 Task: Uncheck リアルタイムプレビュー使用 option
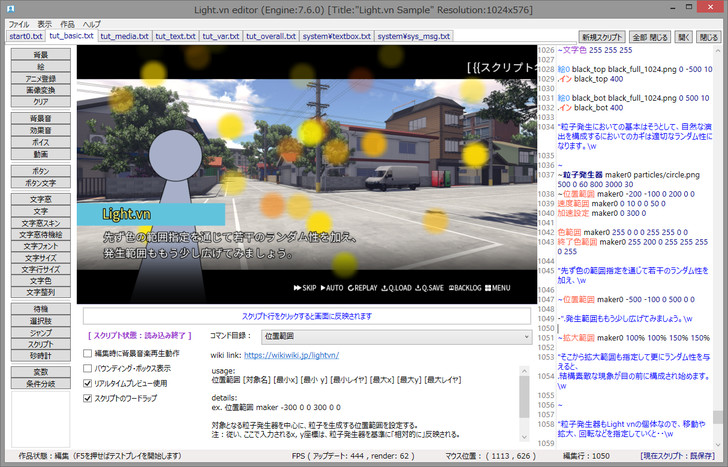88,383
